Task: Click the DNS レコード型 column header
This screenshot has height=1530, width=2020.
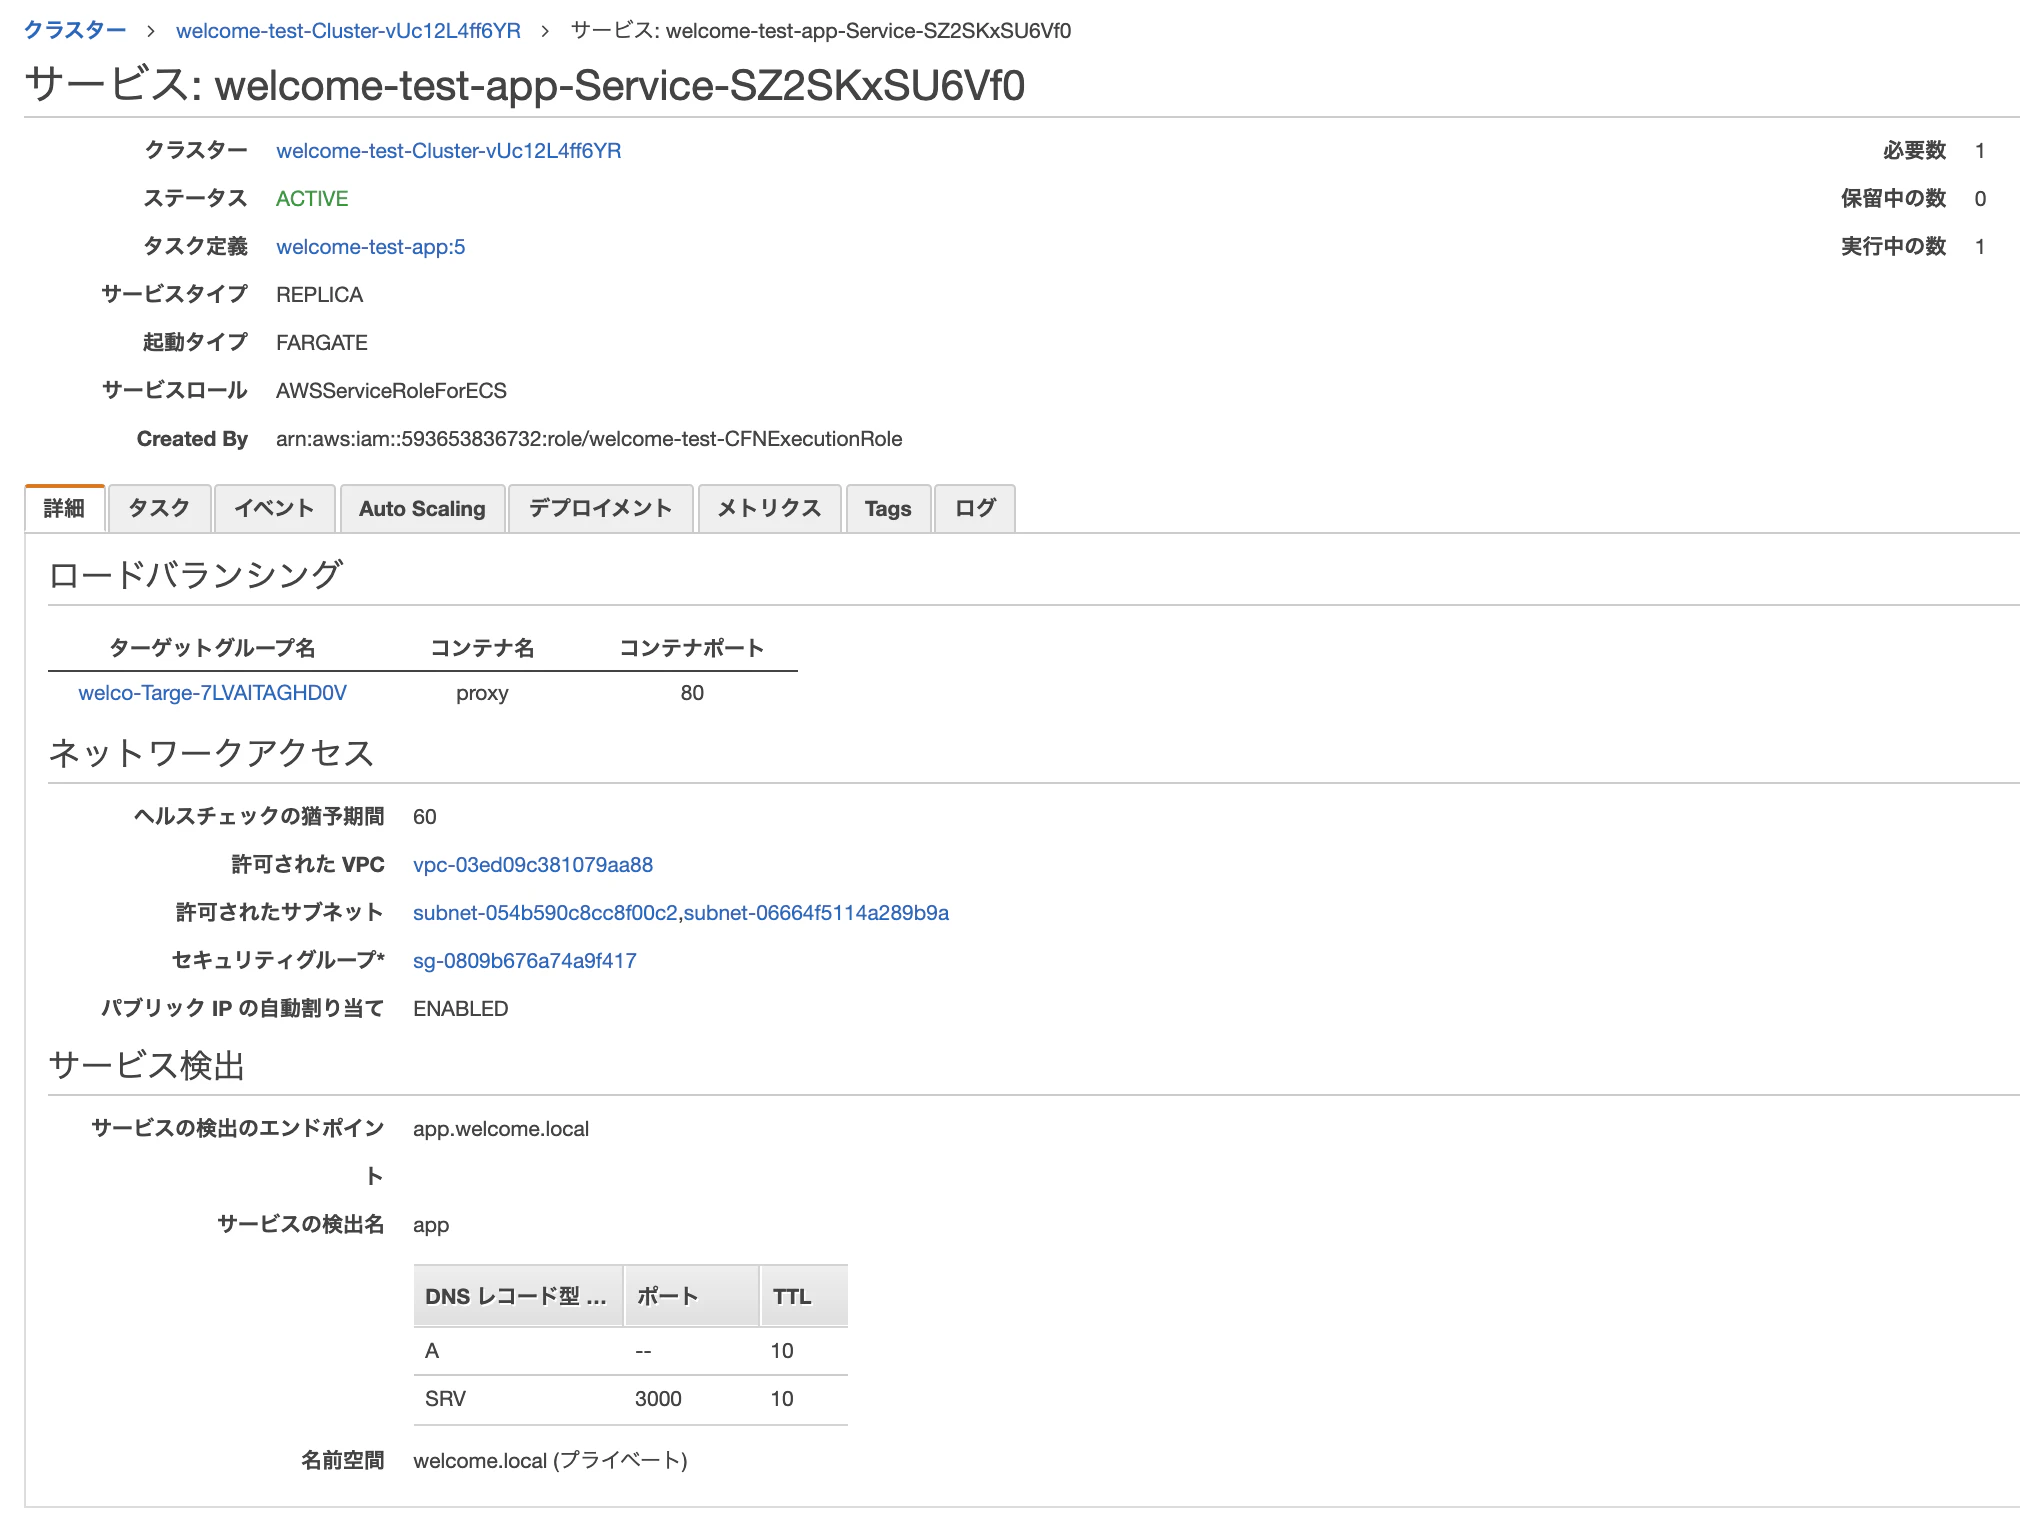Action: coord(518,1296)
